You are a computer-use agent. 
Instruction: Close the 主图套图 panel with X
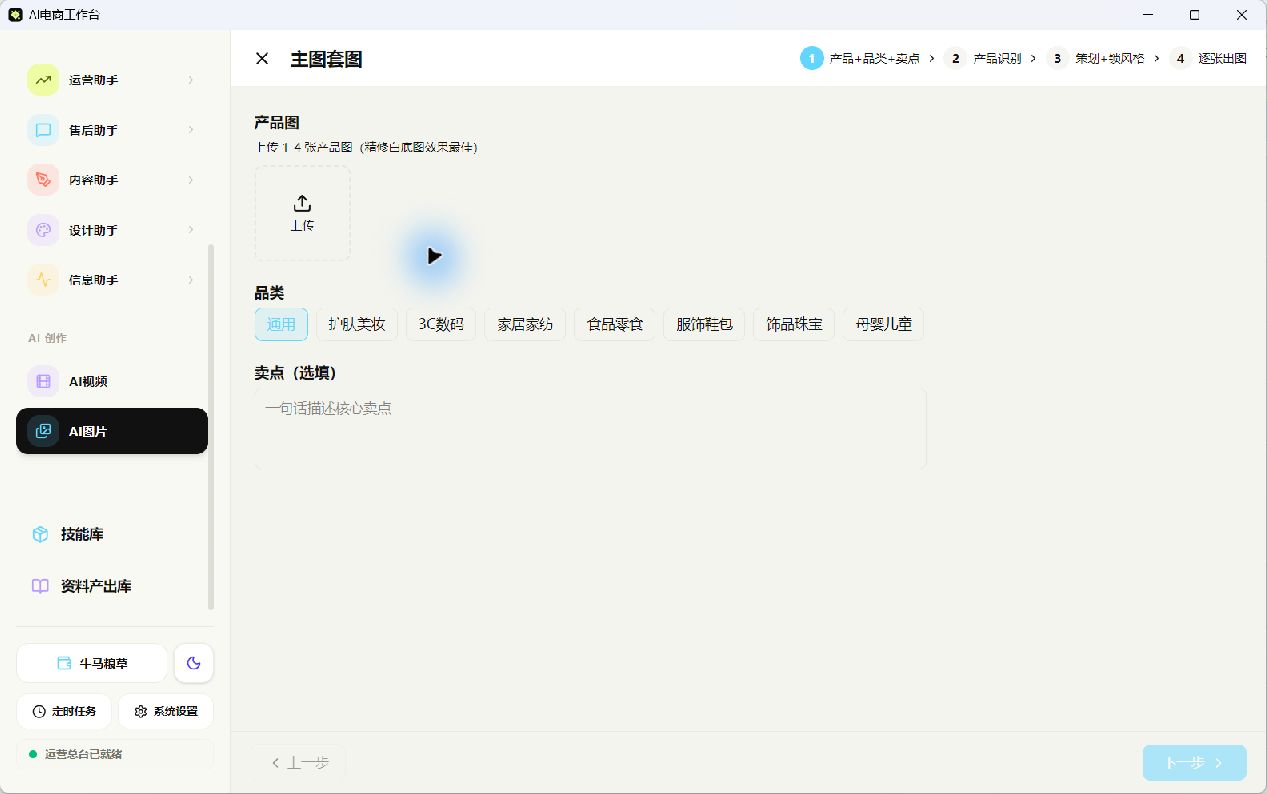(262, 59)
